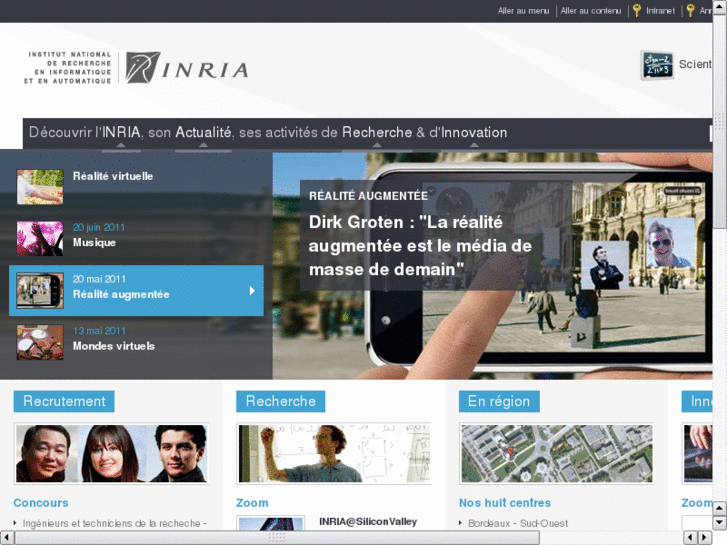The image size is (727, 545).
Task: Click the horizontal scrollbar thumb
Action: tap(277, 538)
